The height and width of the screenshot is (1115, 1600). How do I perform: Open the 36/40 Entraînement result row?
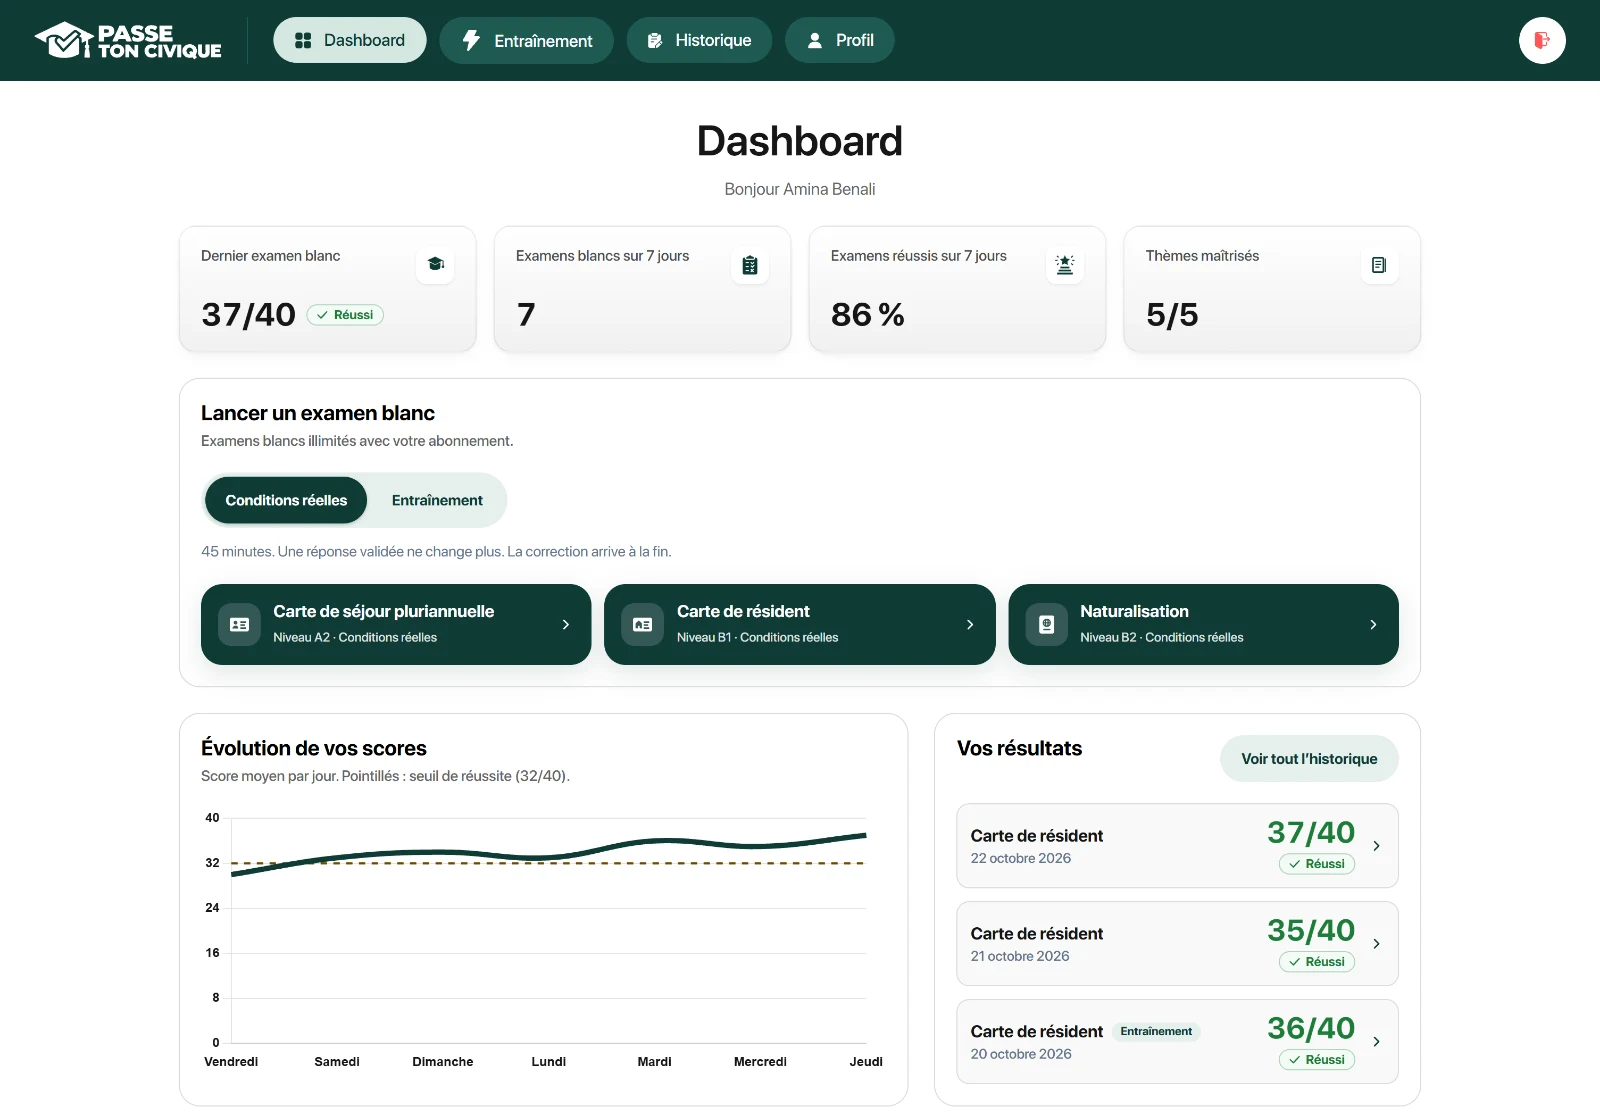pyautogui.click(x=1177, y=1042)
